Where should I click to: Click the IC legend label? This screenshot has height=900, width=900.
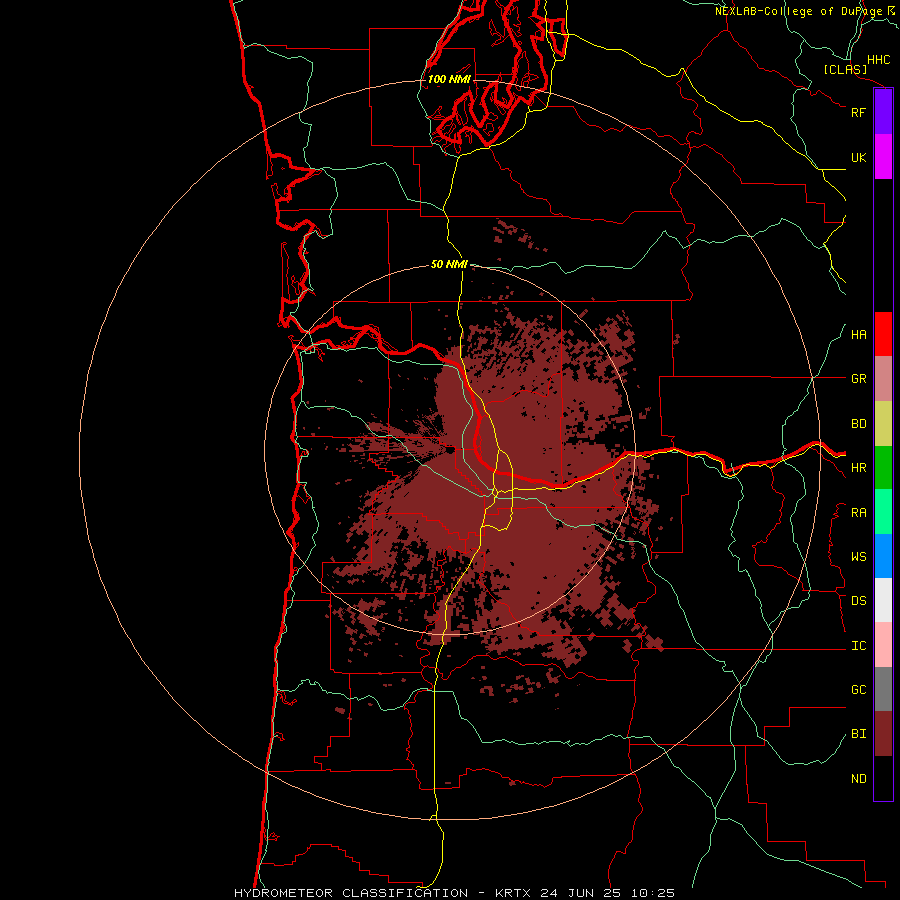858,646
